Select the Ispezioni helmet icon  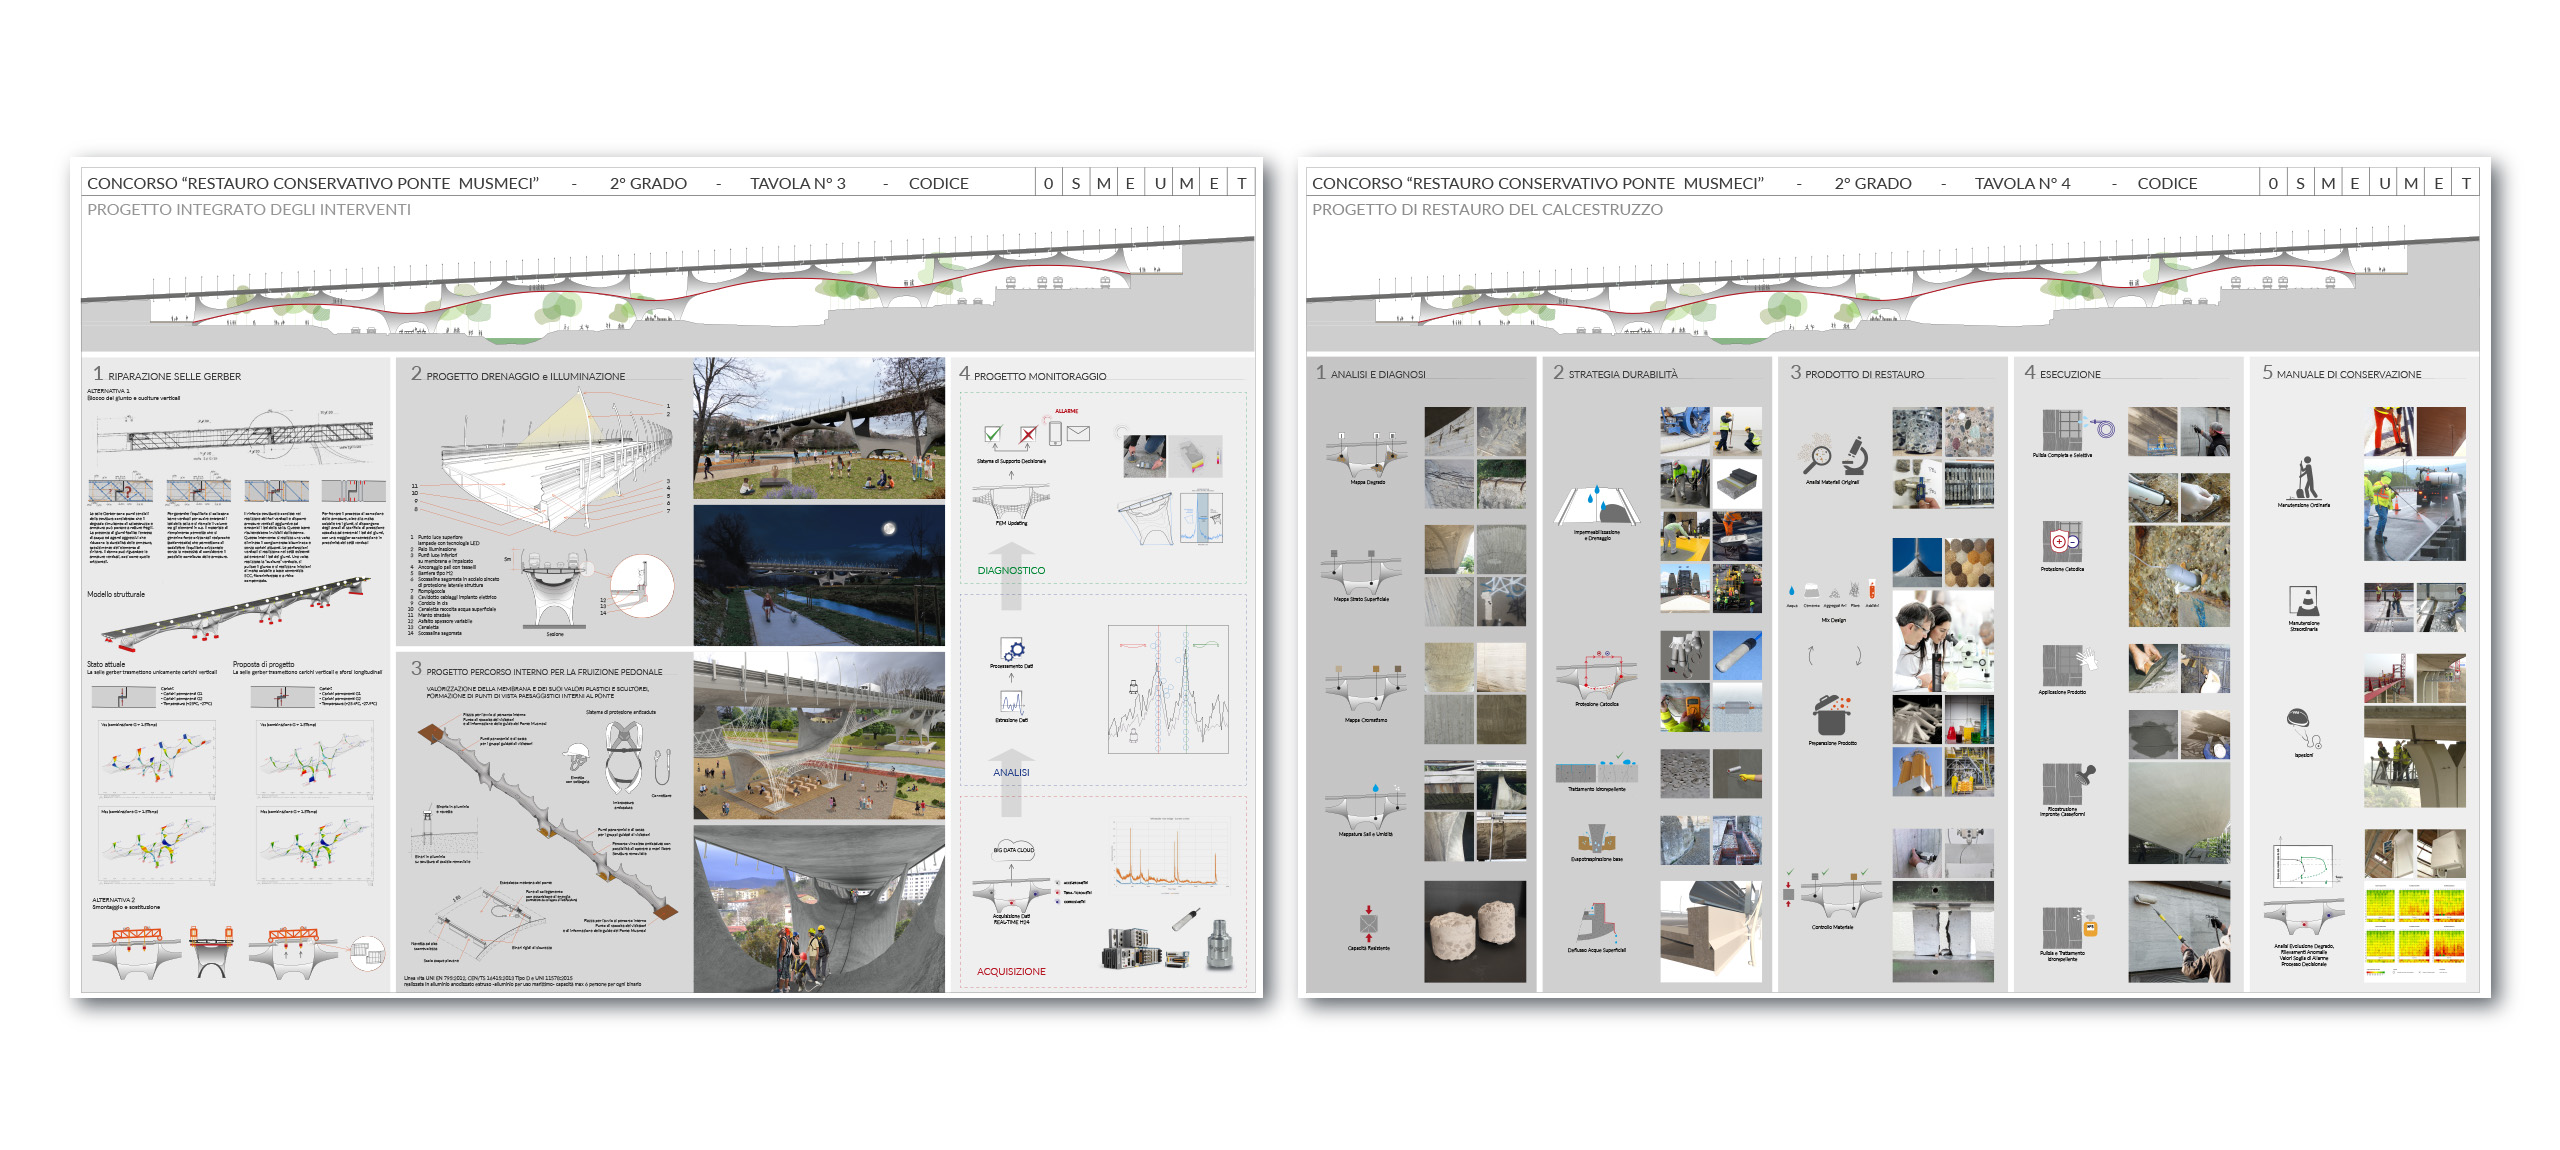2302,729
